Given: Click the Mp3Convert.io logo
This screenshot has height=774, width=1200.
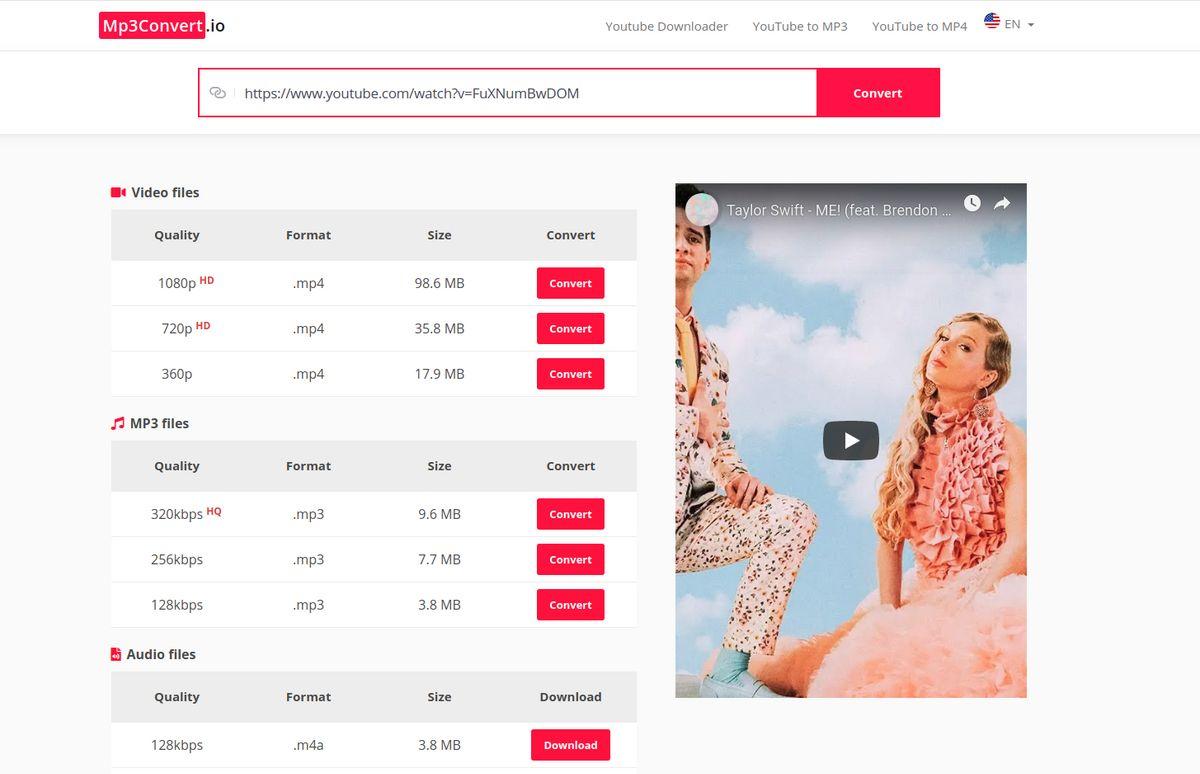Looking at the screenshot, I should [x=162, y=26].
